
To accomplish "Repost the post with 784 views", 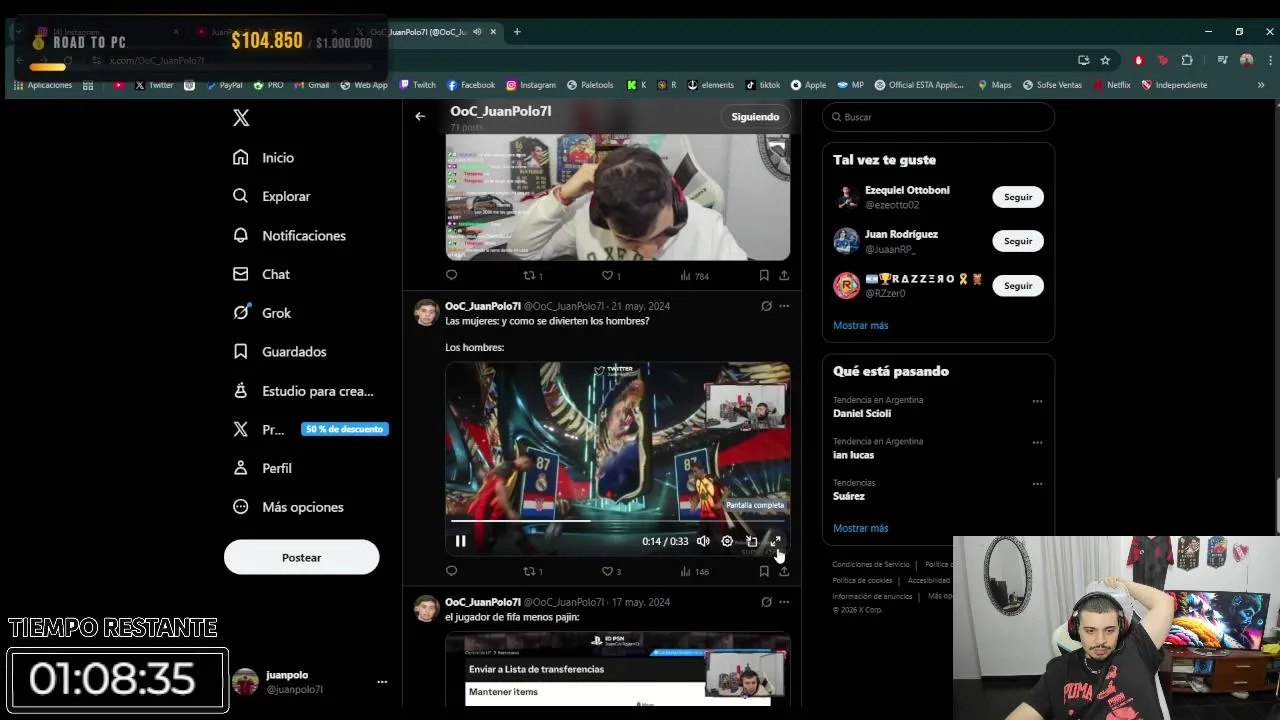I will pyautogui.click(x=533, y=275).
